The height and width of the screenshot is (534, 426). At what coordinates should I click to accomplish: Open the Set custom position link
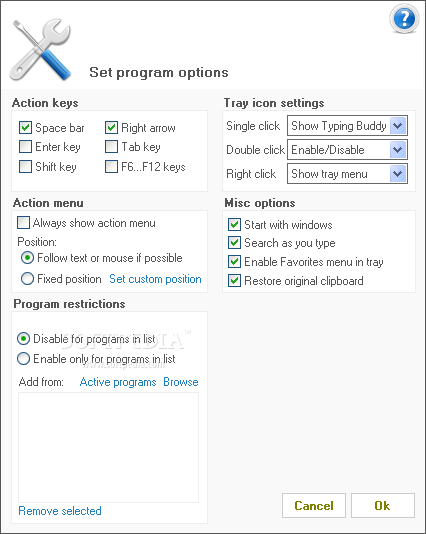155,279
